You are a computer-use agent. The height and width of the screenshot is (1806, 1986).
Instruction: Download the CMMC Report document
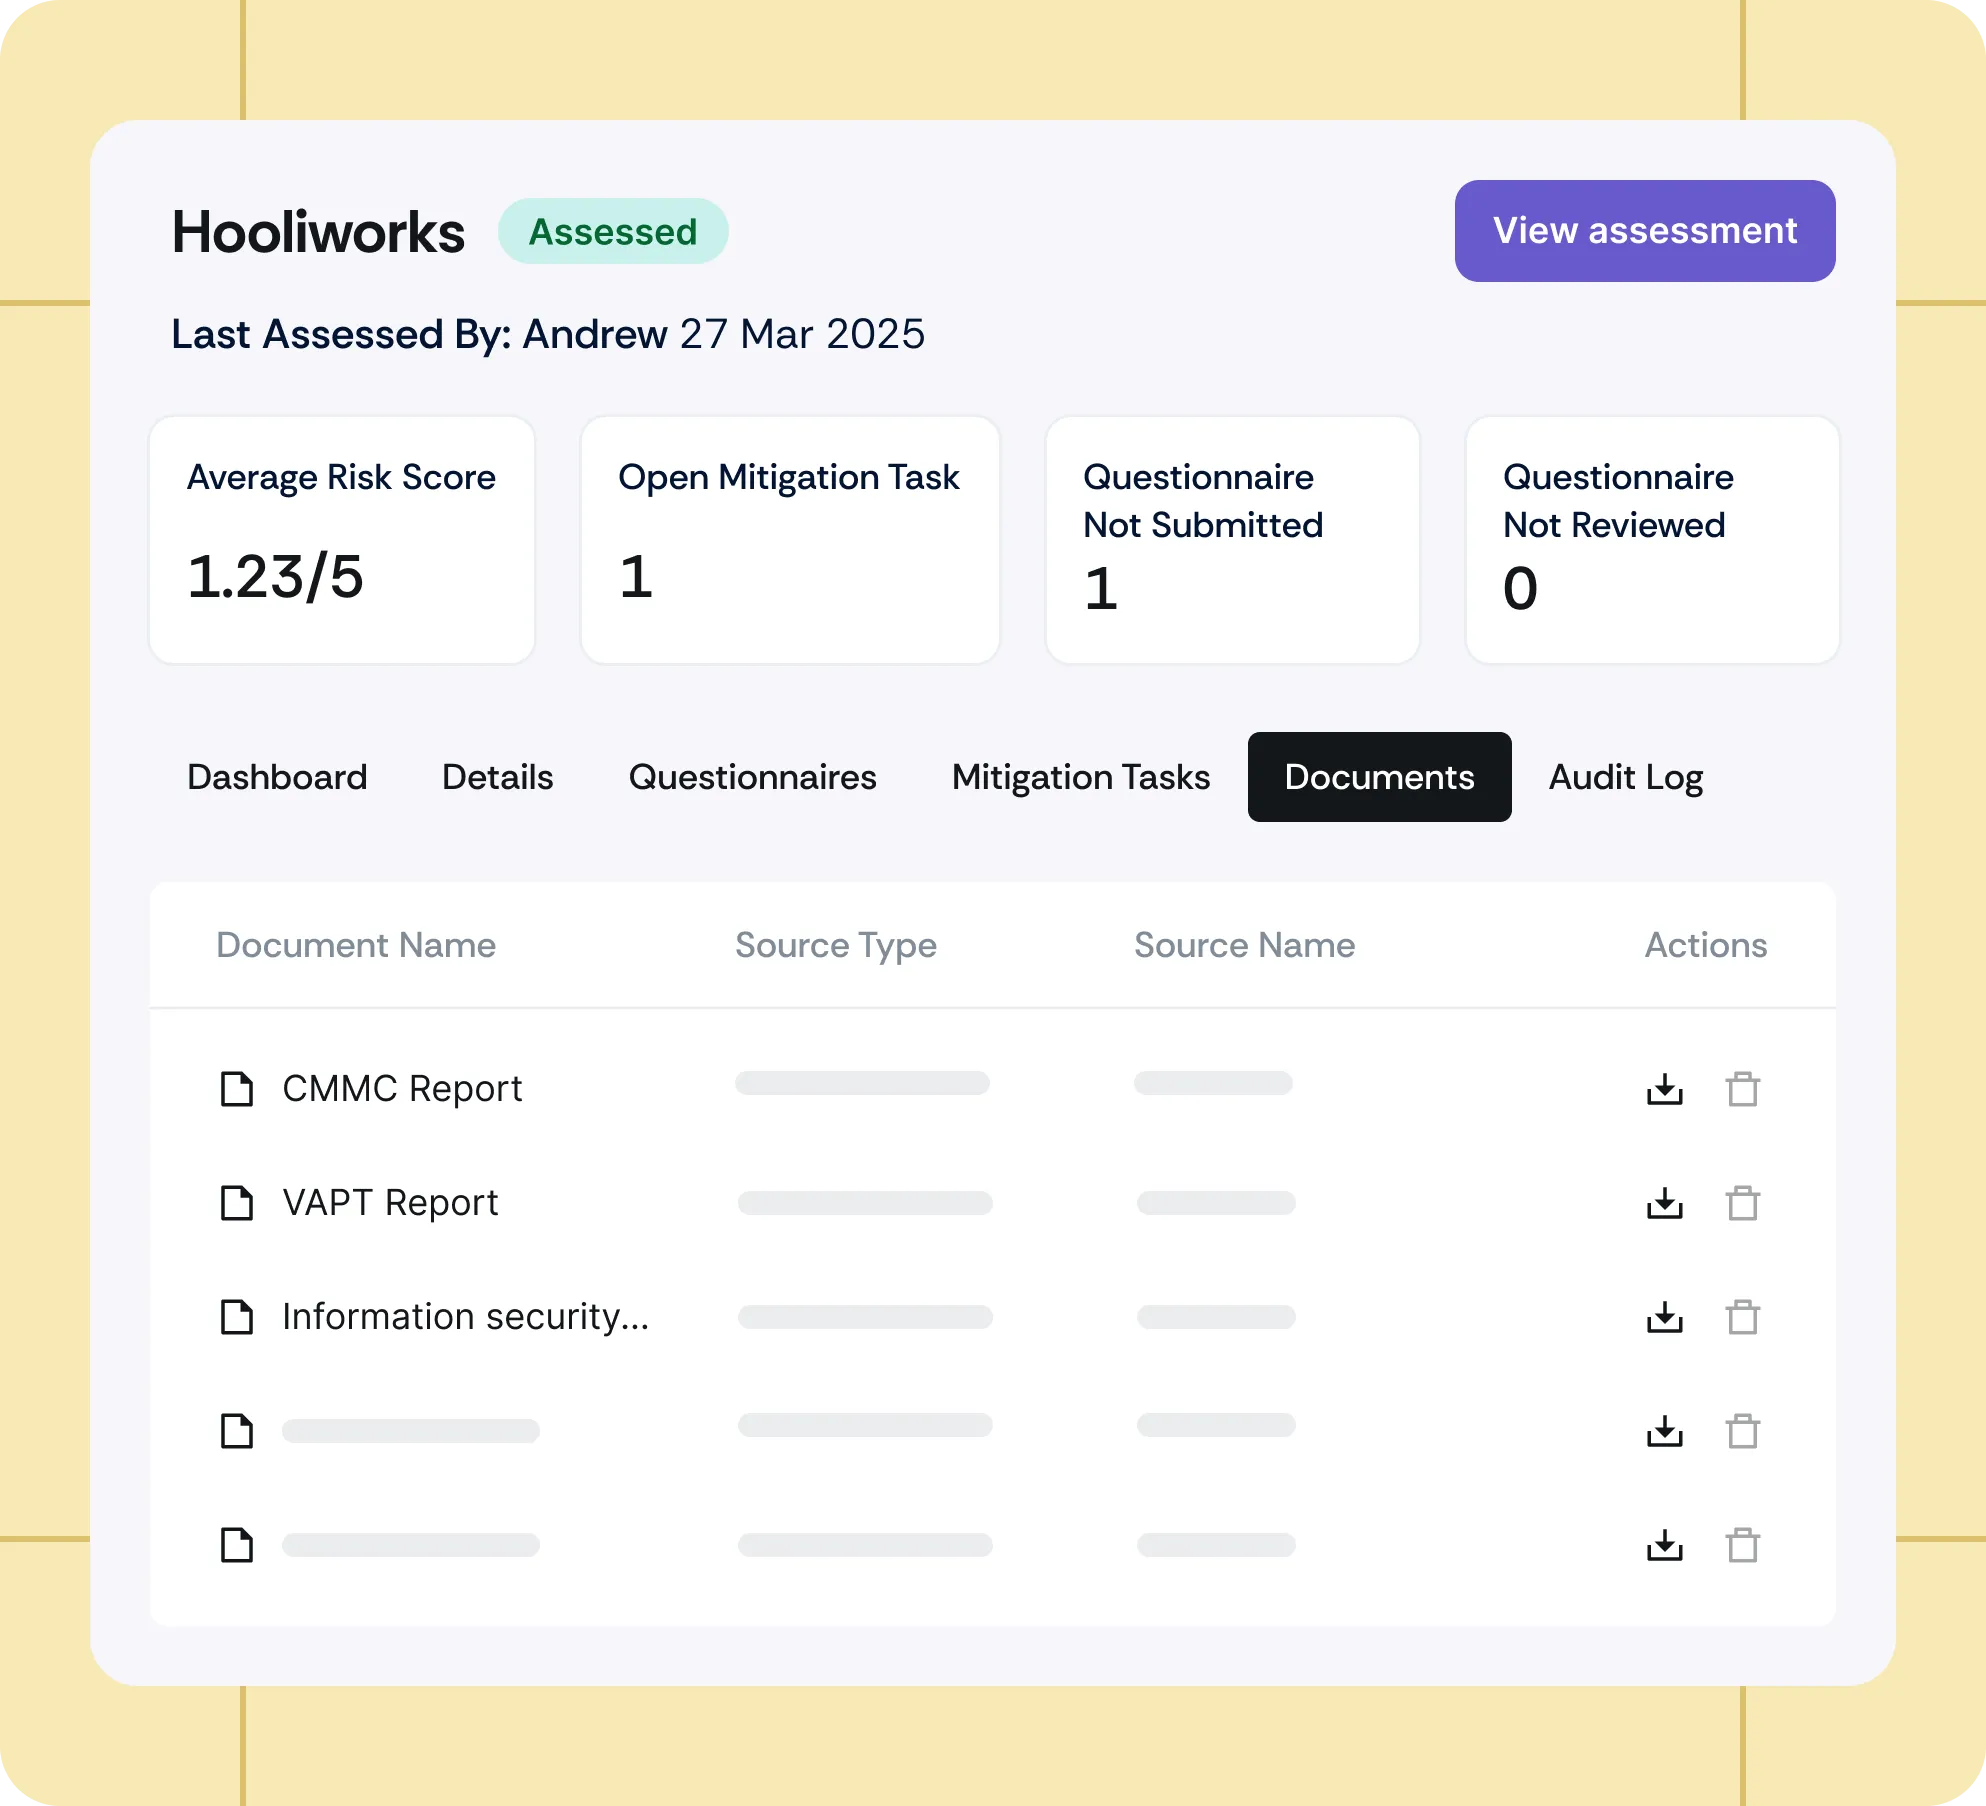pyautogui.click(x=1664, y=1089)
